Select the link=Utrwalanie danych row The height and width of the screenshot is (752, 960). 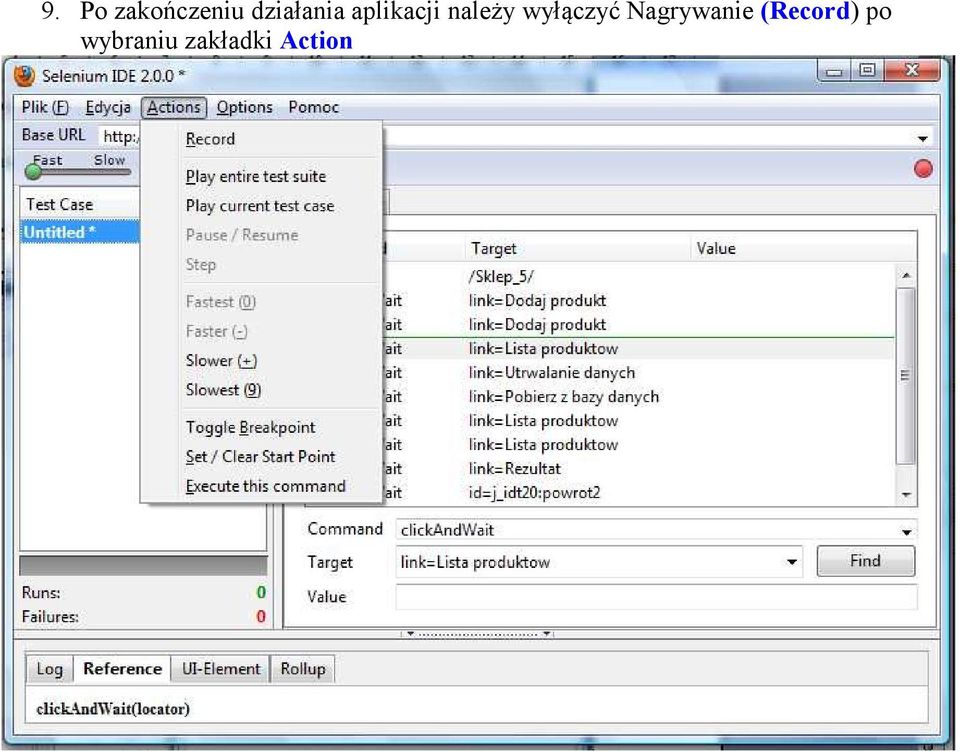click(x=637, y=373)
